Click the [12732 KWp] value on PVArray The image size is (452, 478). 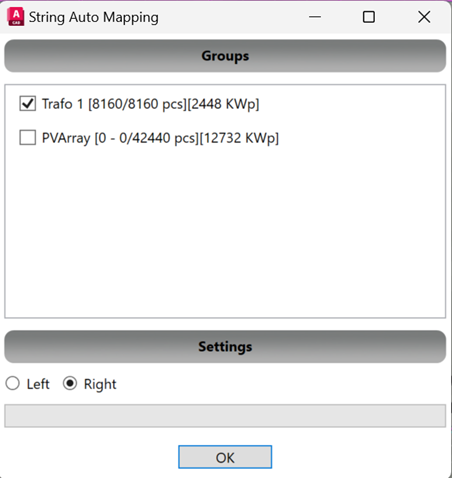[239, 138]
